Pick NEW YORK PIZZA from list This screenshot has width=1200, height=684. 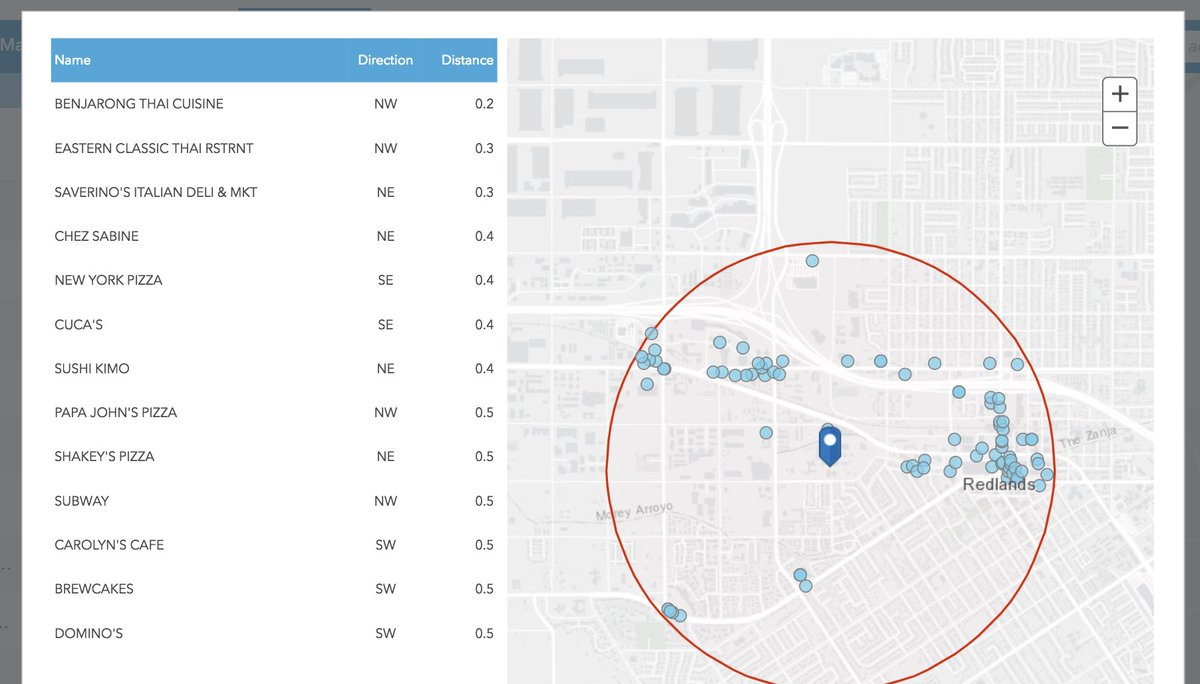point(274,280)
